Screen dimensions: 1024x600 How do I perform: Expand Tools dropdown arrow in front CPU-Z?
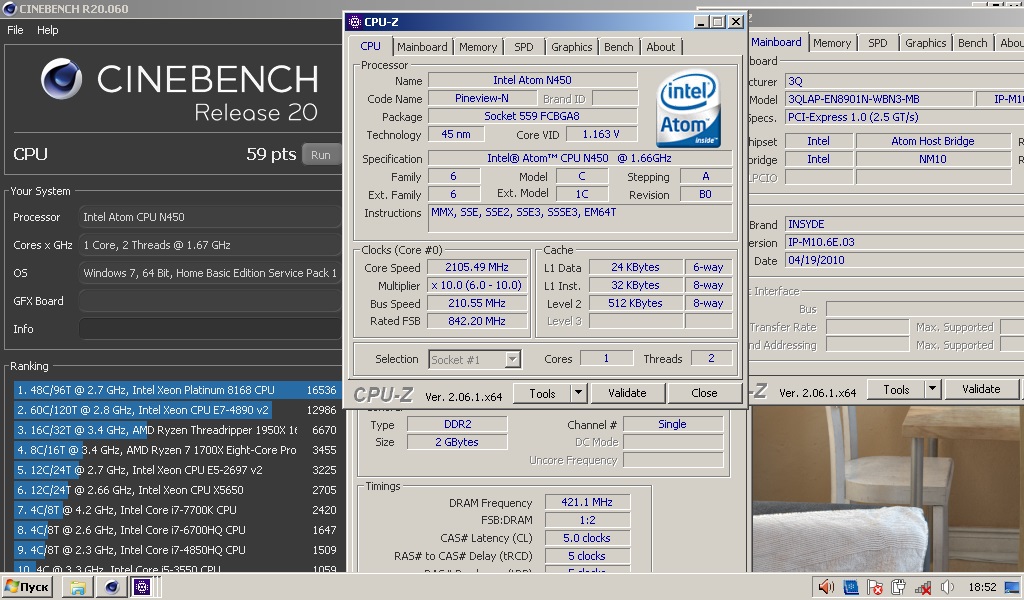click(579, 393)
